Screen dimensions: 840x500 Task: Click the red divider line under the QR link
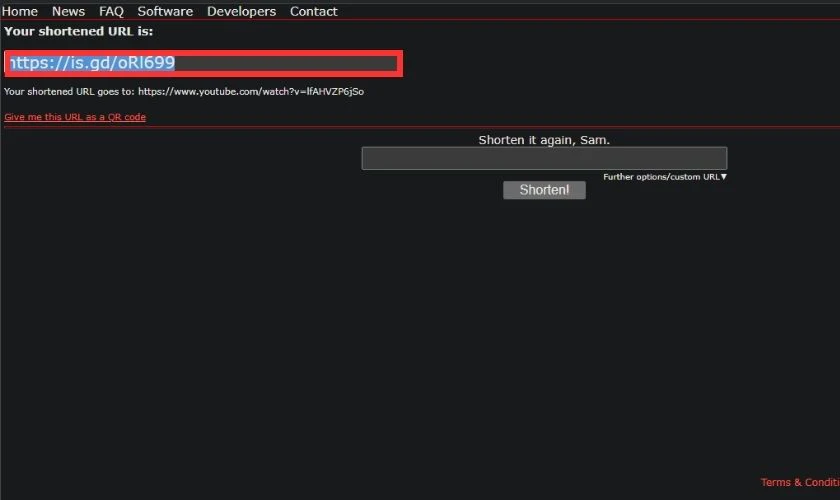pos(420,127)
